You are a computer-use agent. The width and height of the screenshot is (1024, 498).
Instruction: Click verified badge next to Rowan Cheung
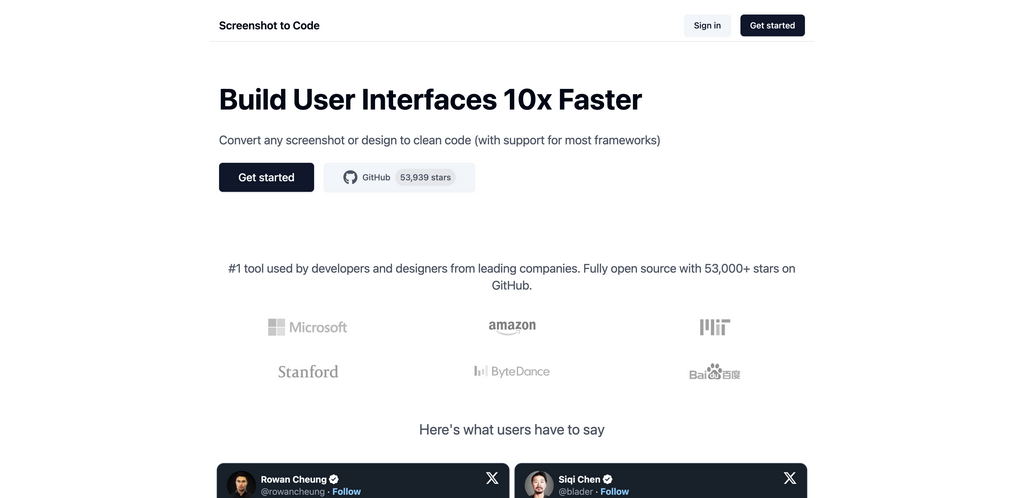tap(334, 479)
